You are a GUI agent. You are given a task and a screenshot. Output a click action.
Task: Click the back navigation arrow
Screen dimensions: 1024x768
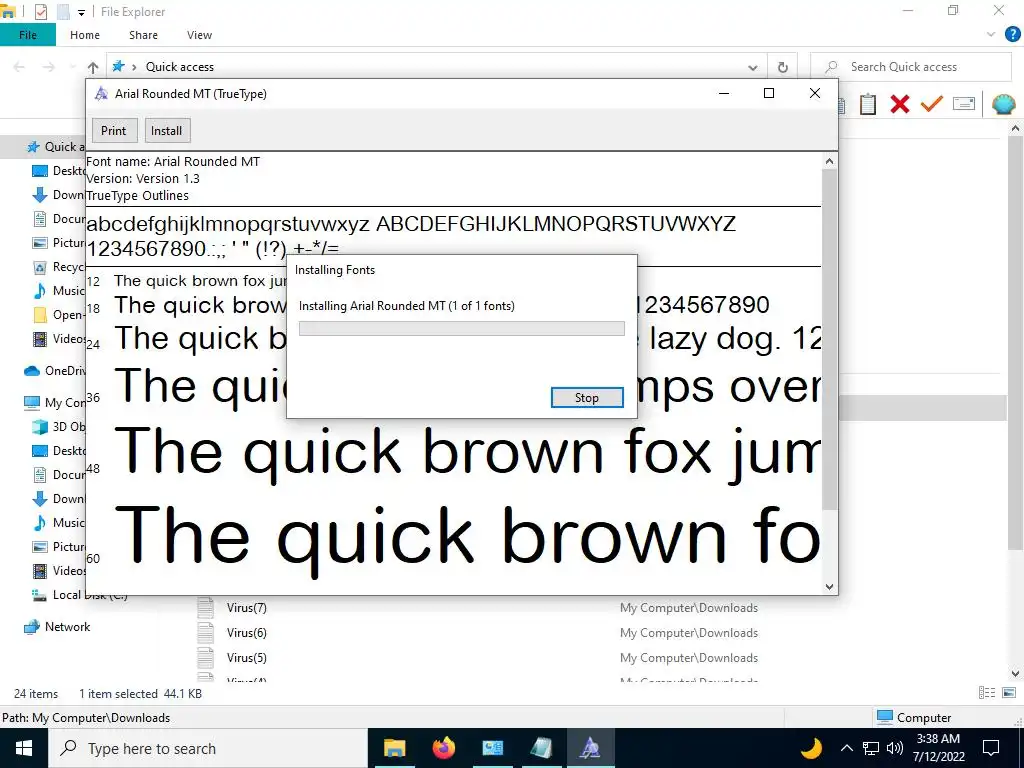(x=19, y=67)
